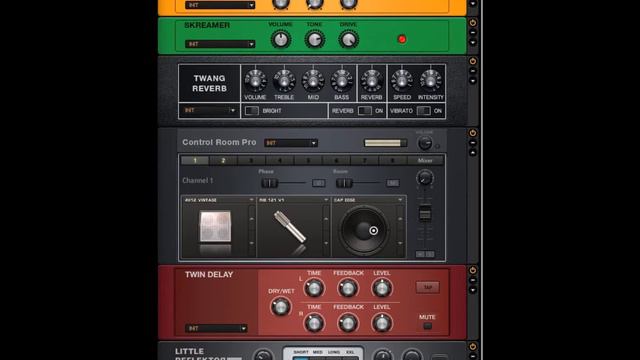This screenshot has width=640, height=360.
Task: Click Control Room Pro's up arrow icon
Action: pyautogui.click(x=473, y=153)
